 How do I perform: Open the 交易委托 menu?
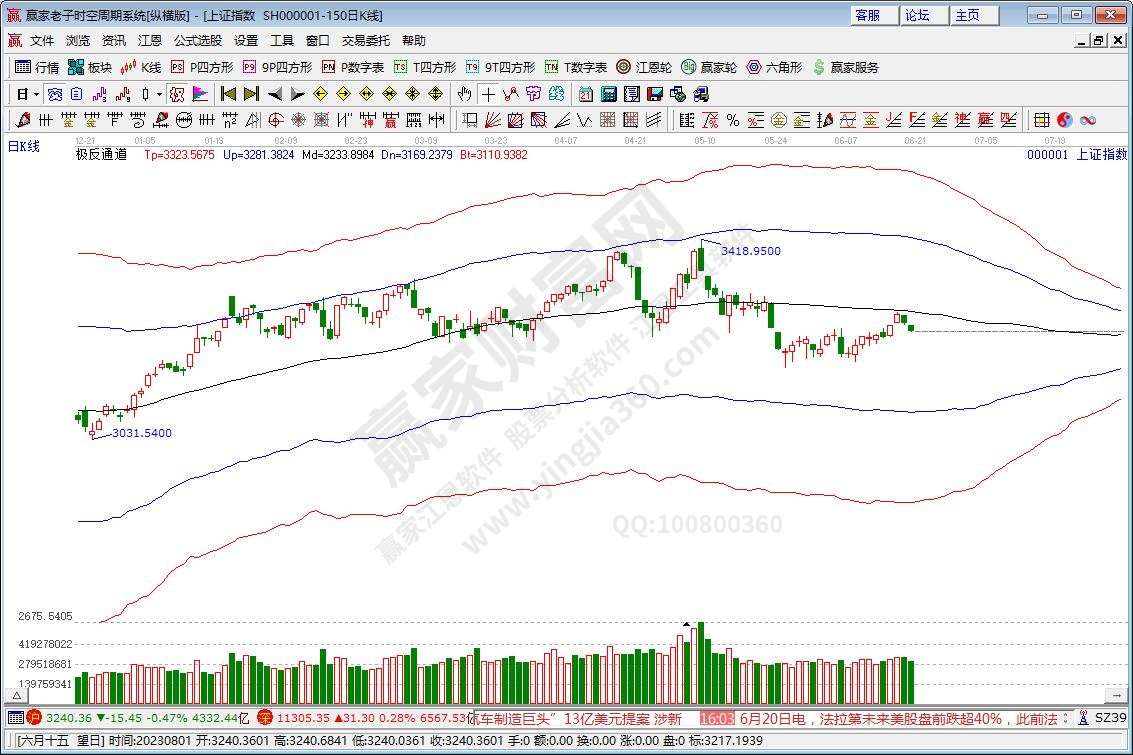[x=366, y=41]
